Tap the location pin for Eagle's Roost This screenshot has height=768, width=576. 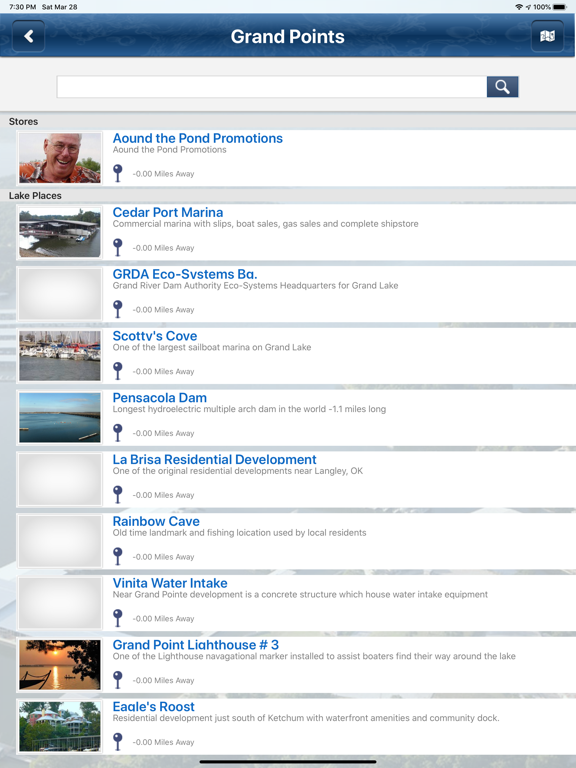118,741
